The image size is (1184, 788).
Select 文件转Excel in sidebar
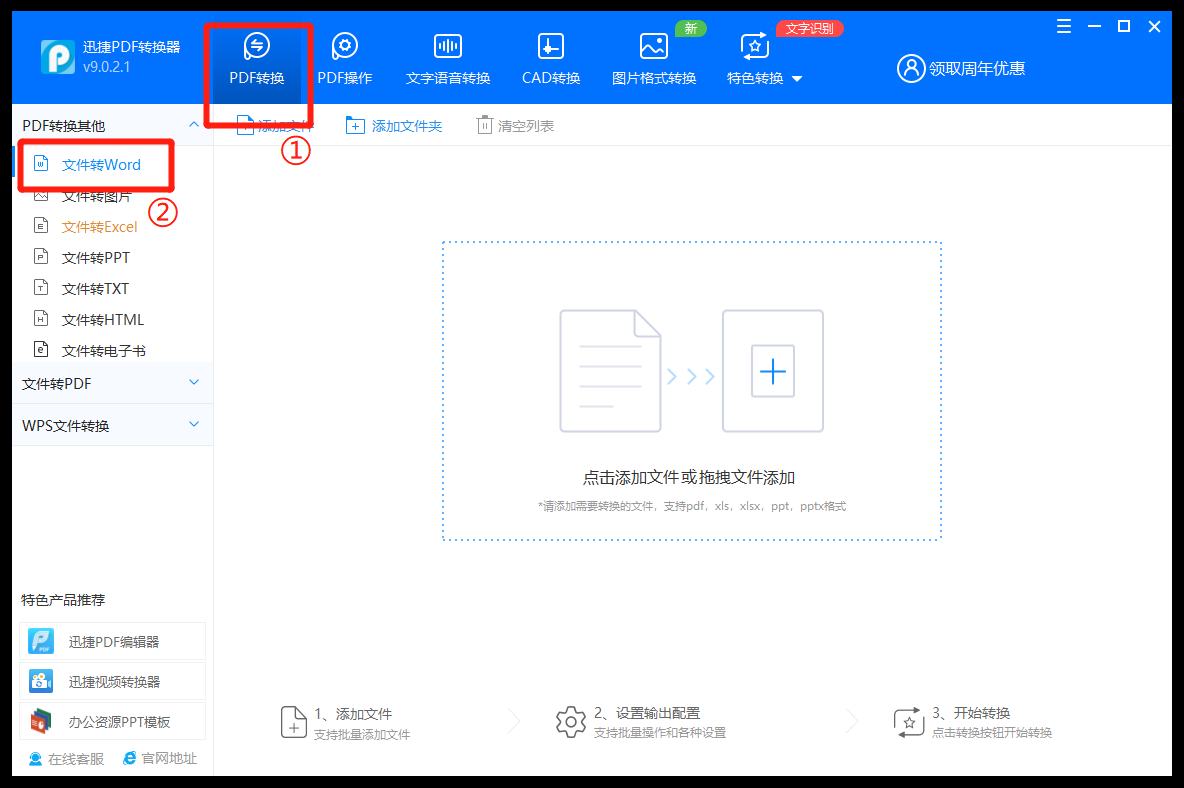pyautogui.click(x=100, y=226)
